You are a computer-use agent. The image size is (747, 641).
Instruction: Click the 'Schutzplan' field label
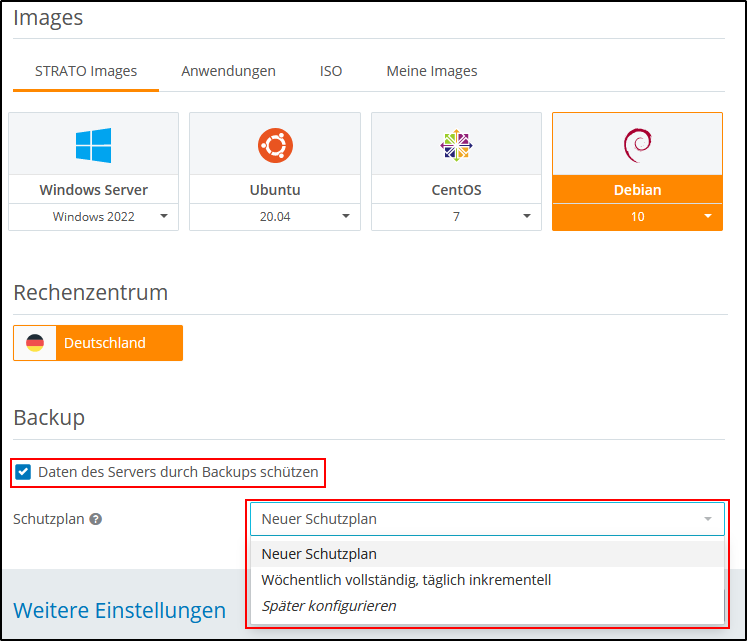49,519
